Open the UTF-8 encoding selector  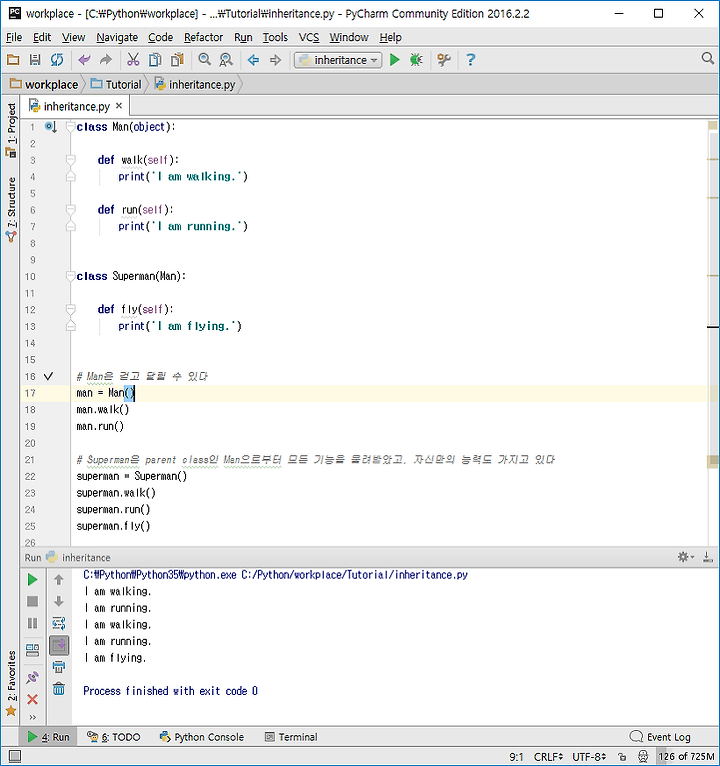pos(589,757)
